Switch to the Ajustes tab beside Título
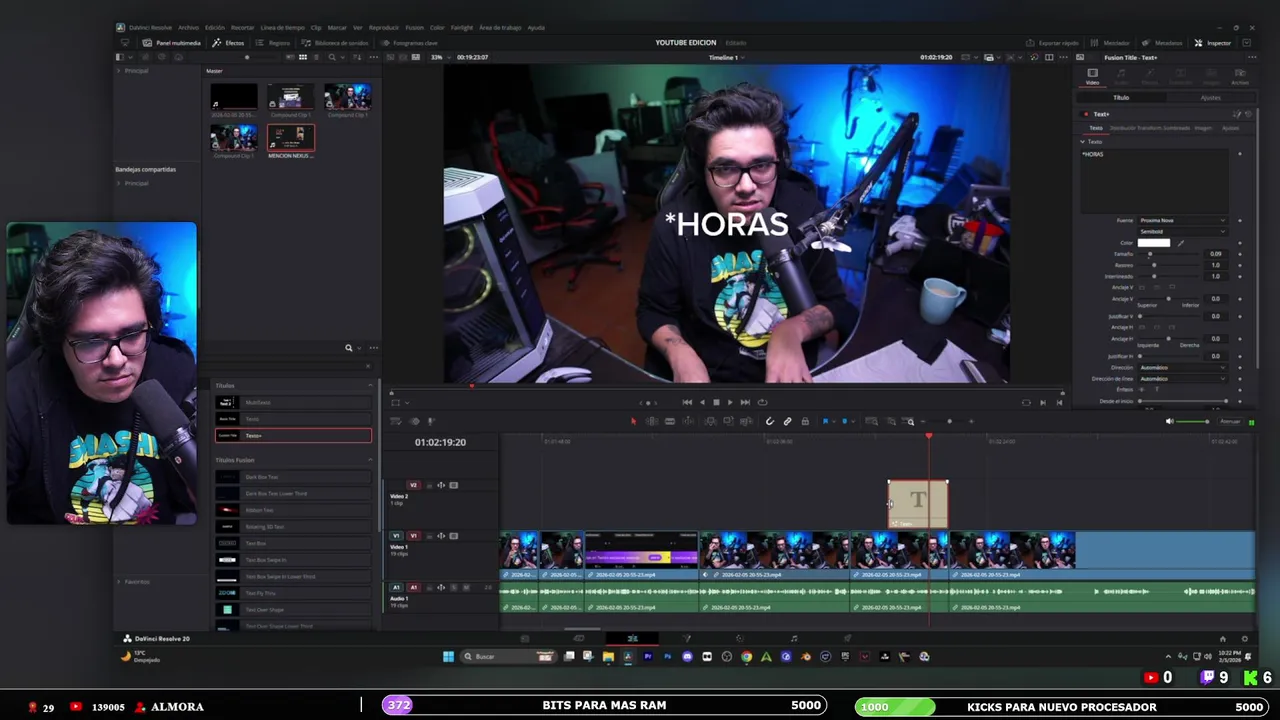The width and height of the screenshot is (1280, 720). 1210,98
